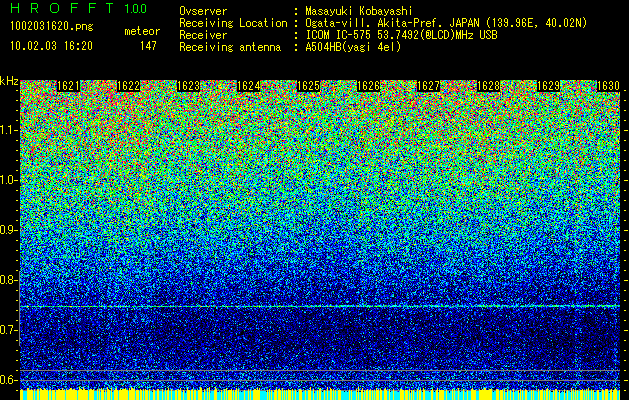Click the 0.7 frequency axis label
Image resolution: width=629 pixels, height=400 pixels.
tap(7, 330)
